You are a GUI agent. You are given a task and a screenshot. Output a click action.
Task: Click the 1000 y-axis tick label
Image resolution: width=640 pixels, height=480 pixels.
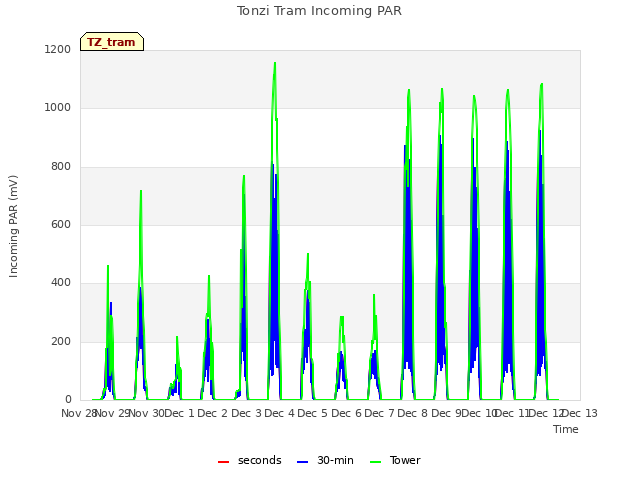(58, 108)
